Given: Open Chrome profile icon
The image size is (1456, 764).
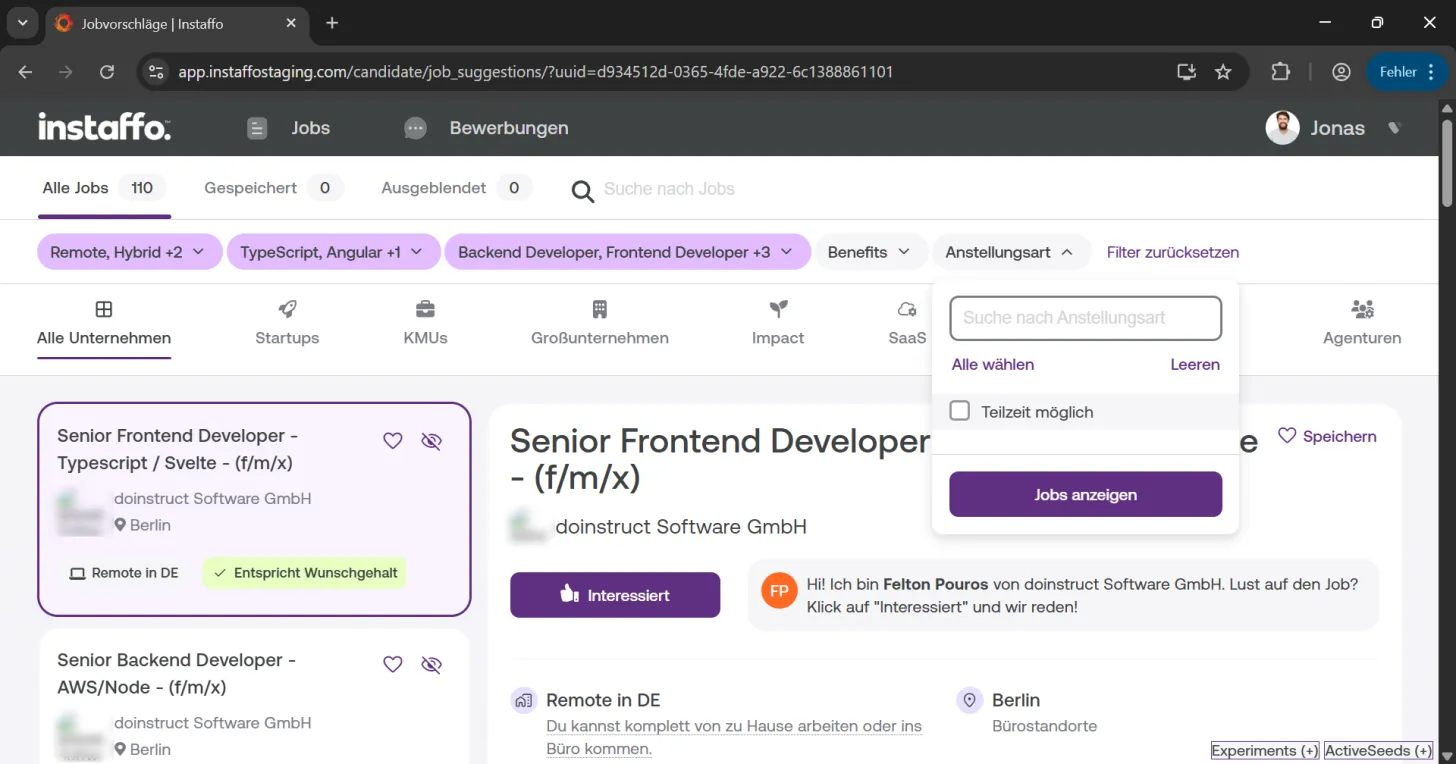Looking at the screenshot, I should pyautogui.click(x=1341, y=72).
